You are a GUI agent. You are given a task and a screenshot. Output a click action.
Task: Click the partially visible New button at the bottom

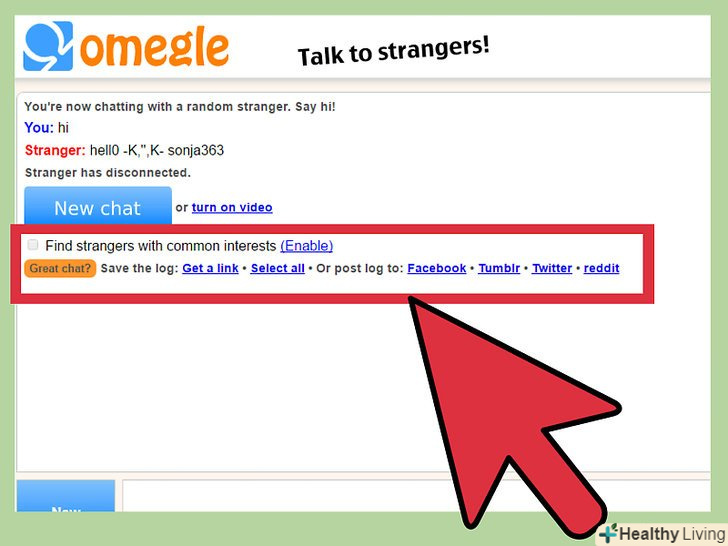click(x=66, y=496)
